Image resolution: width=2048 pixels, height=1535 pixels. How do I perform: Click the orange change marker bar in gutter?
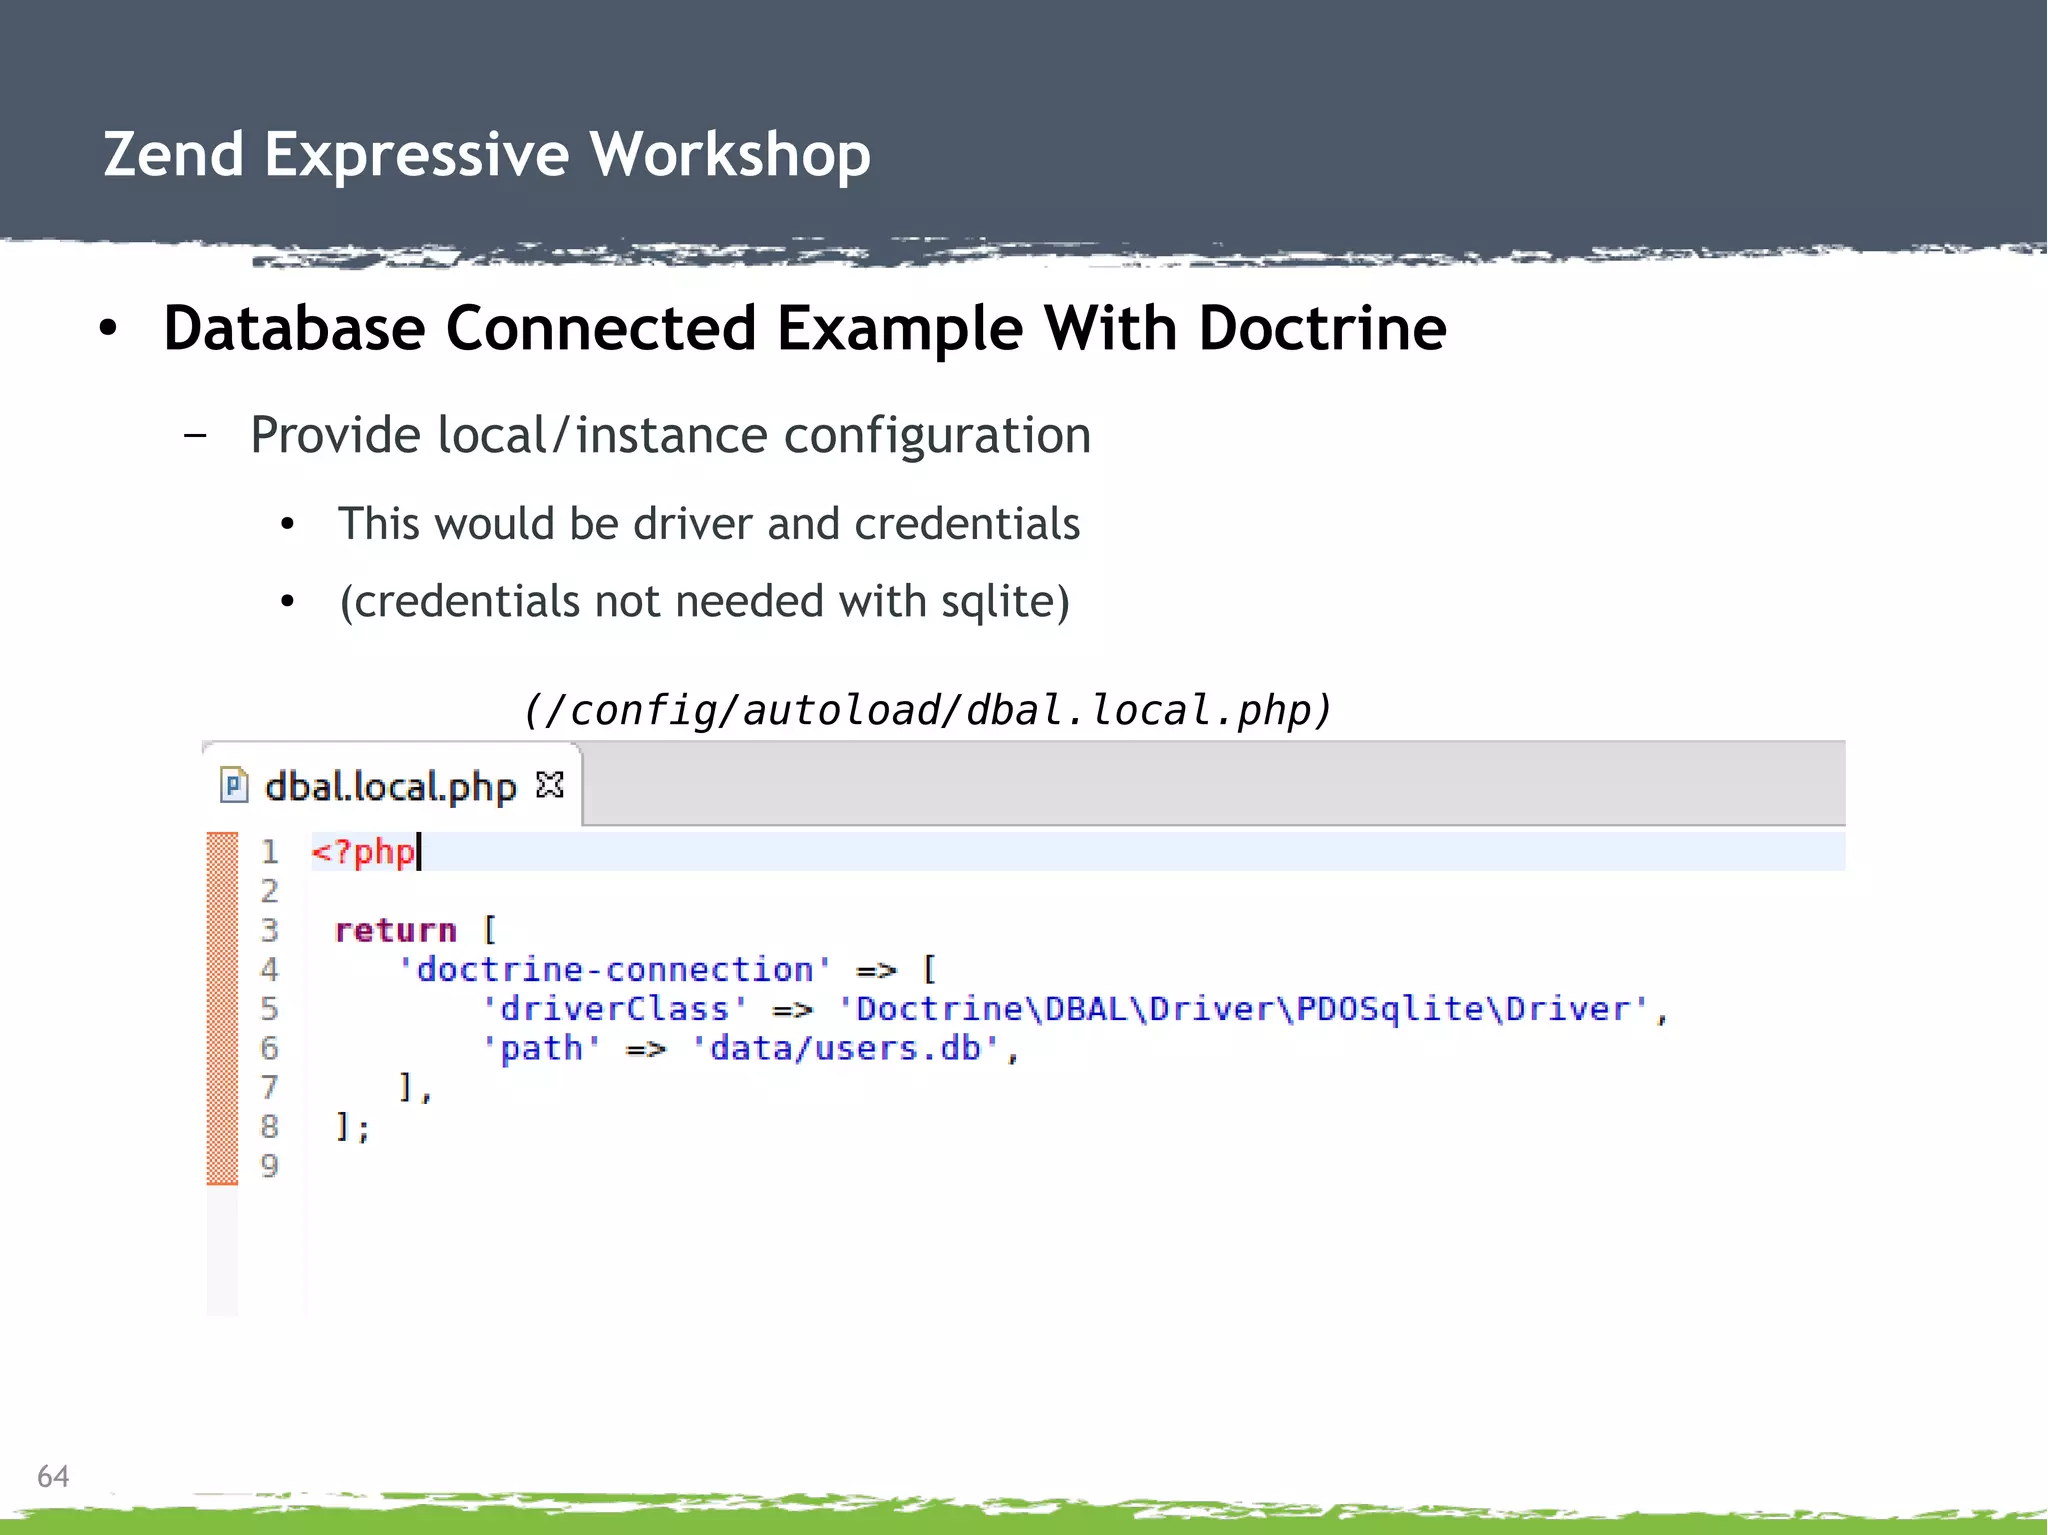[222, 1008]
